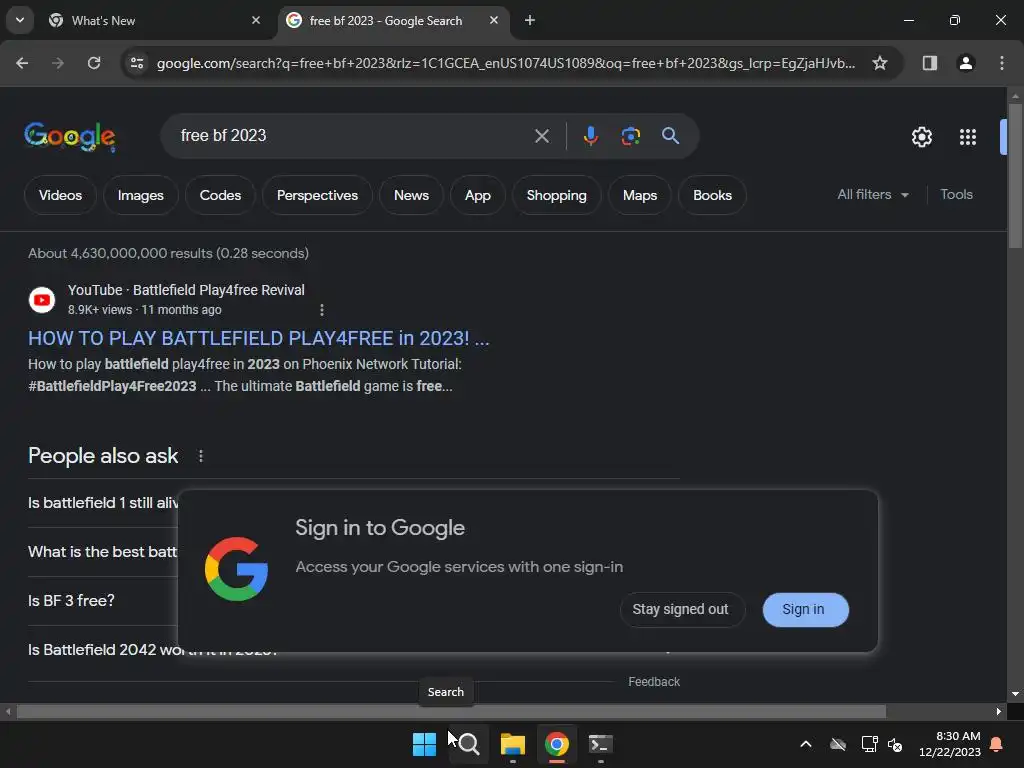Select the Maps filter chip

pyautogui.click(x=640, y=195)
